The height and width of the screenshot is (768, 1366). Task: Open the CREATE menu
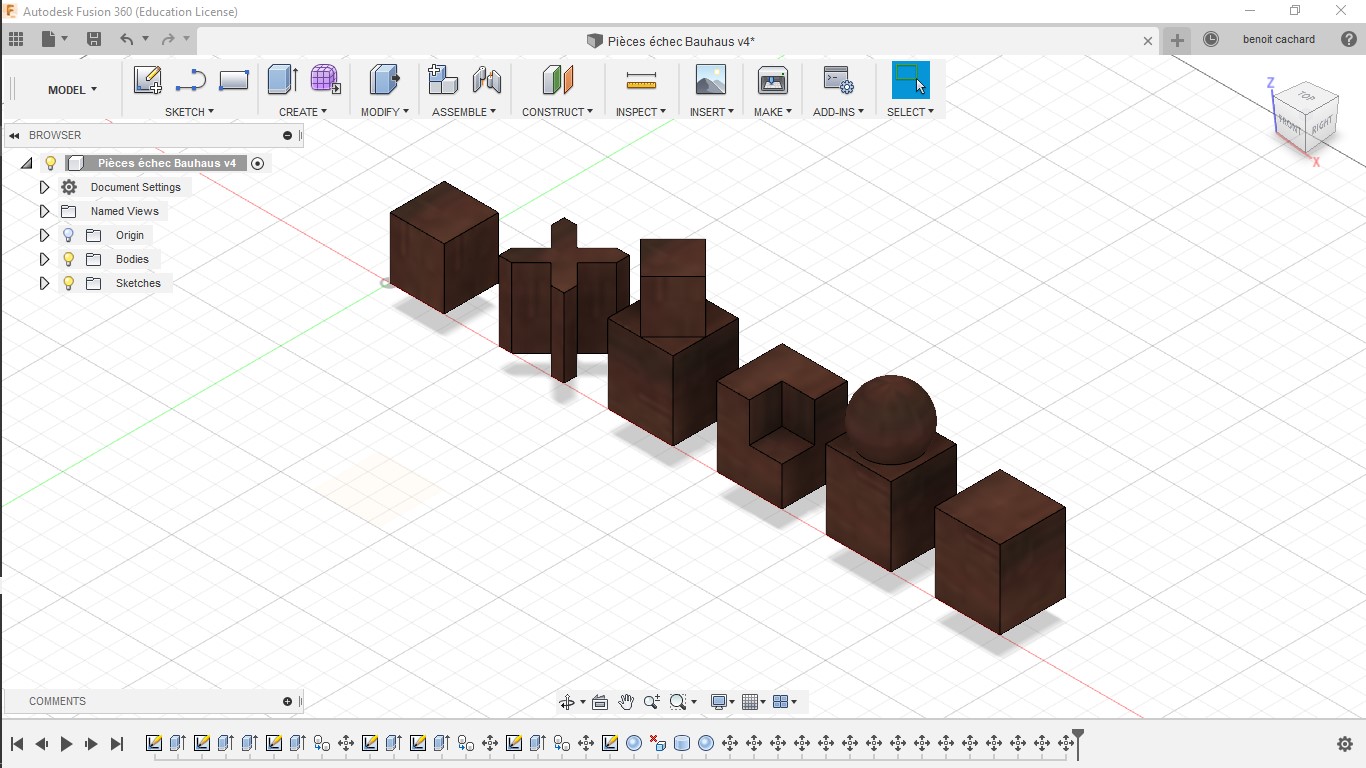coord(303,112)
